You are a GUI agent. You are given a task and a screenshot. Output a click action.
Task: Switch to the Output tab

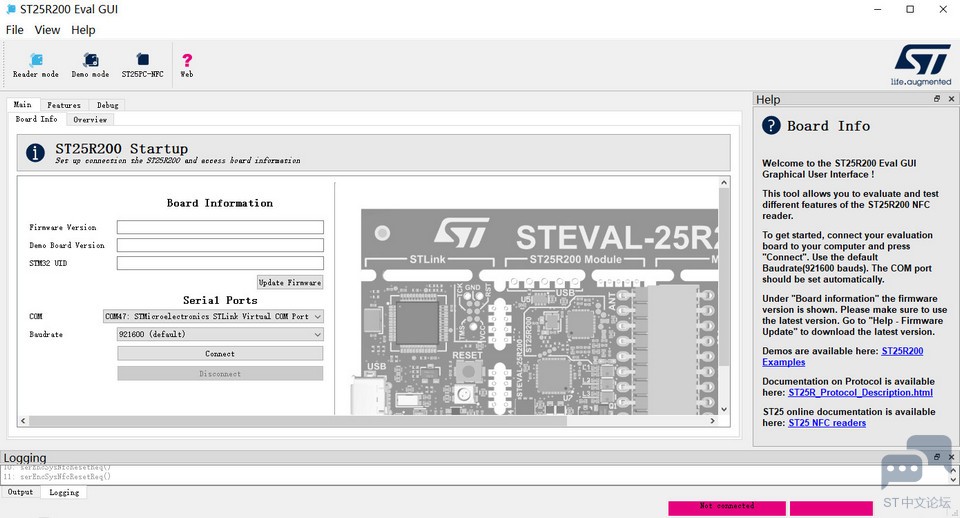click(20, 492)
